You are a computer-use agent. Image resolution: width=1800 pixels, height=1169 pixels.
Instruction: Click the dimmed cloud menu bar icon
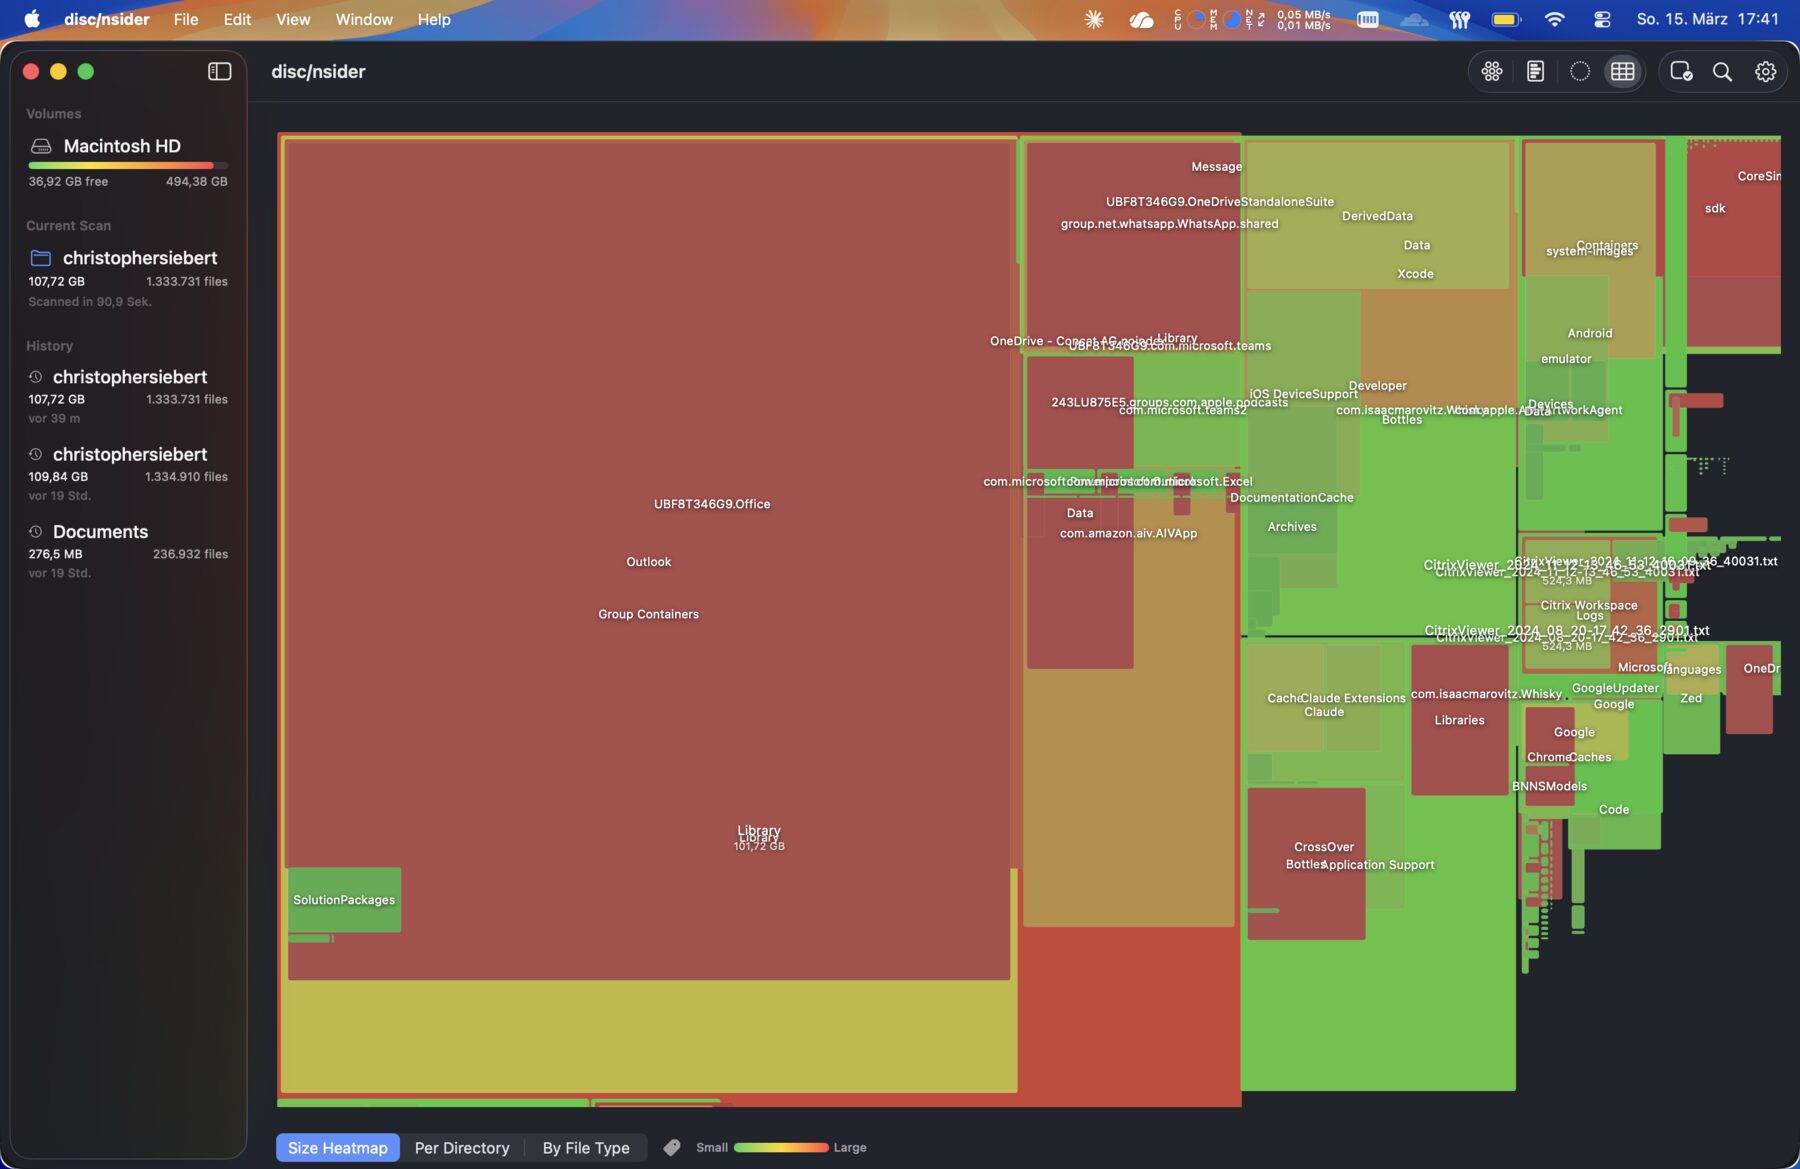[x=1414, y=19]
